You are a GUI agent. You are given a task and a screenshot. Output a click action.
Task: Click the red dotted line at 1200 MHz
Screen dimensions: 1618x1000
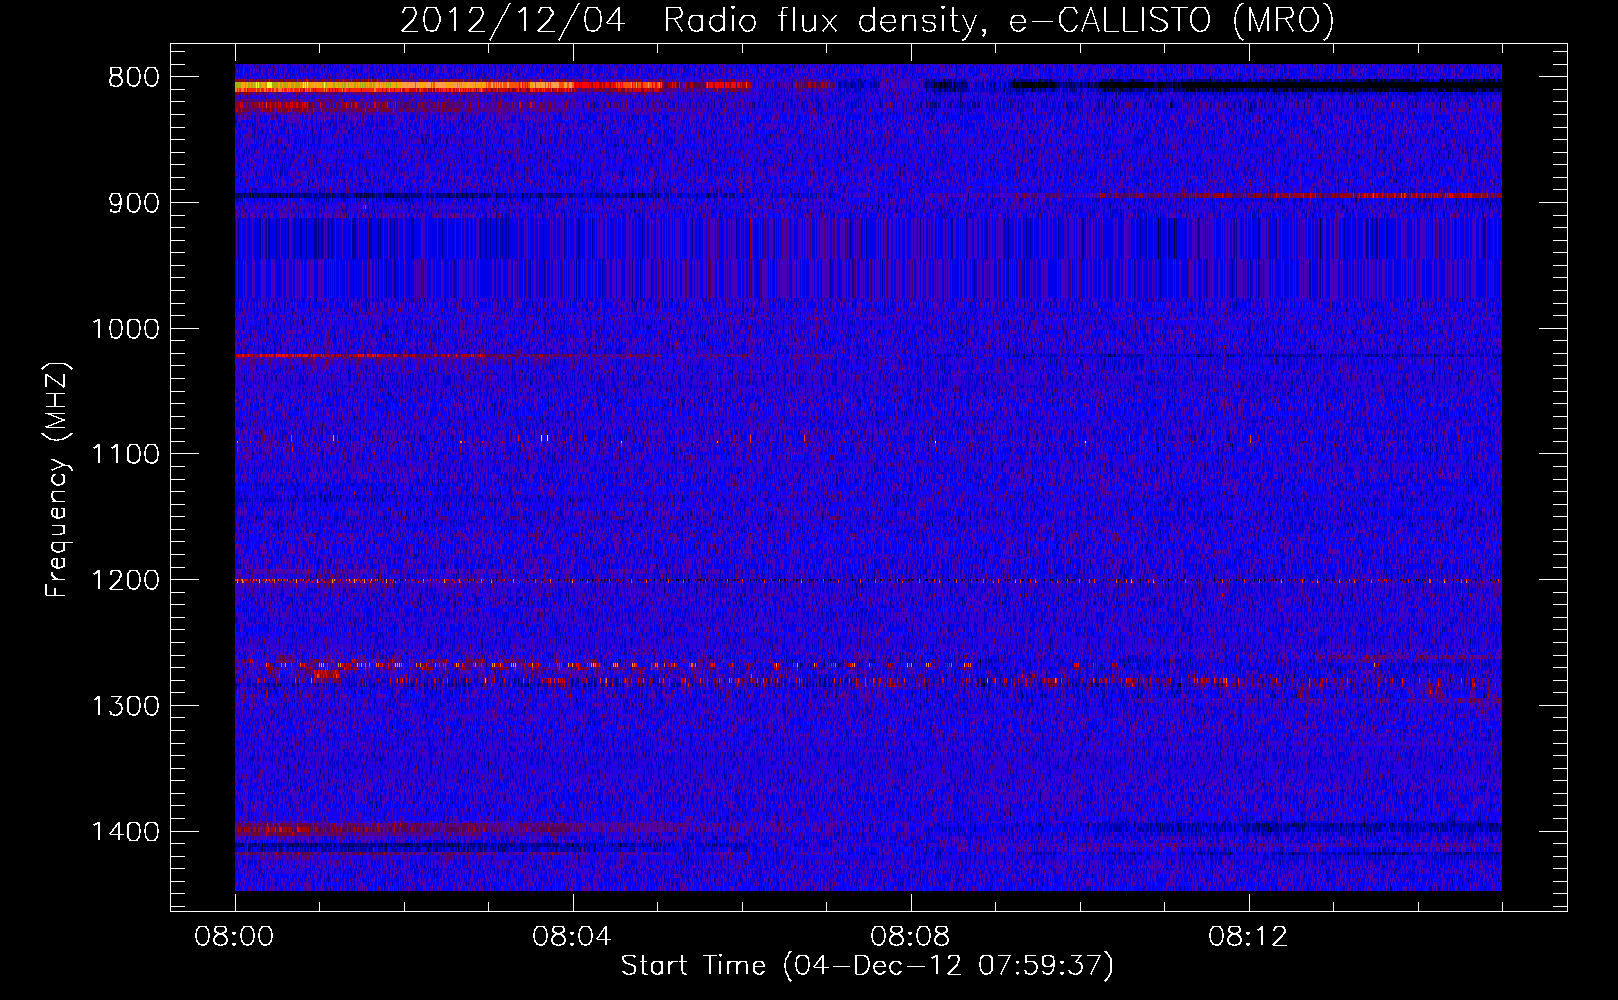pyautogui.click(x=868, y=581)
